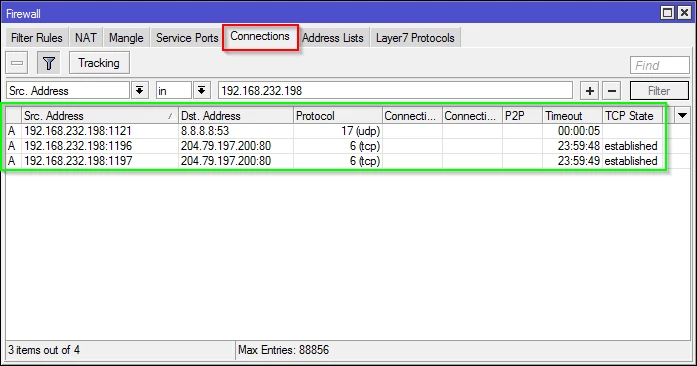Open the Service Ports tab
Image resolution: width=697 pixels, height=366 pixels.
coord(187,38)
